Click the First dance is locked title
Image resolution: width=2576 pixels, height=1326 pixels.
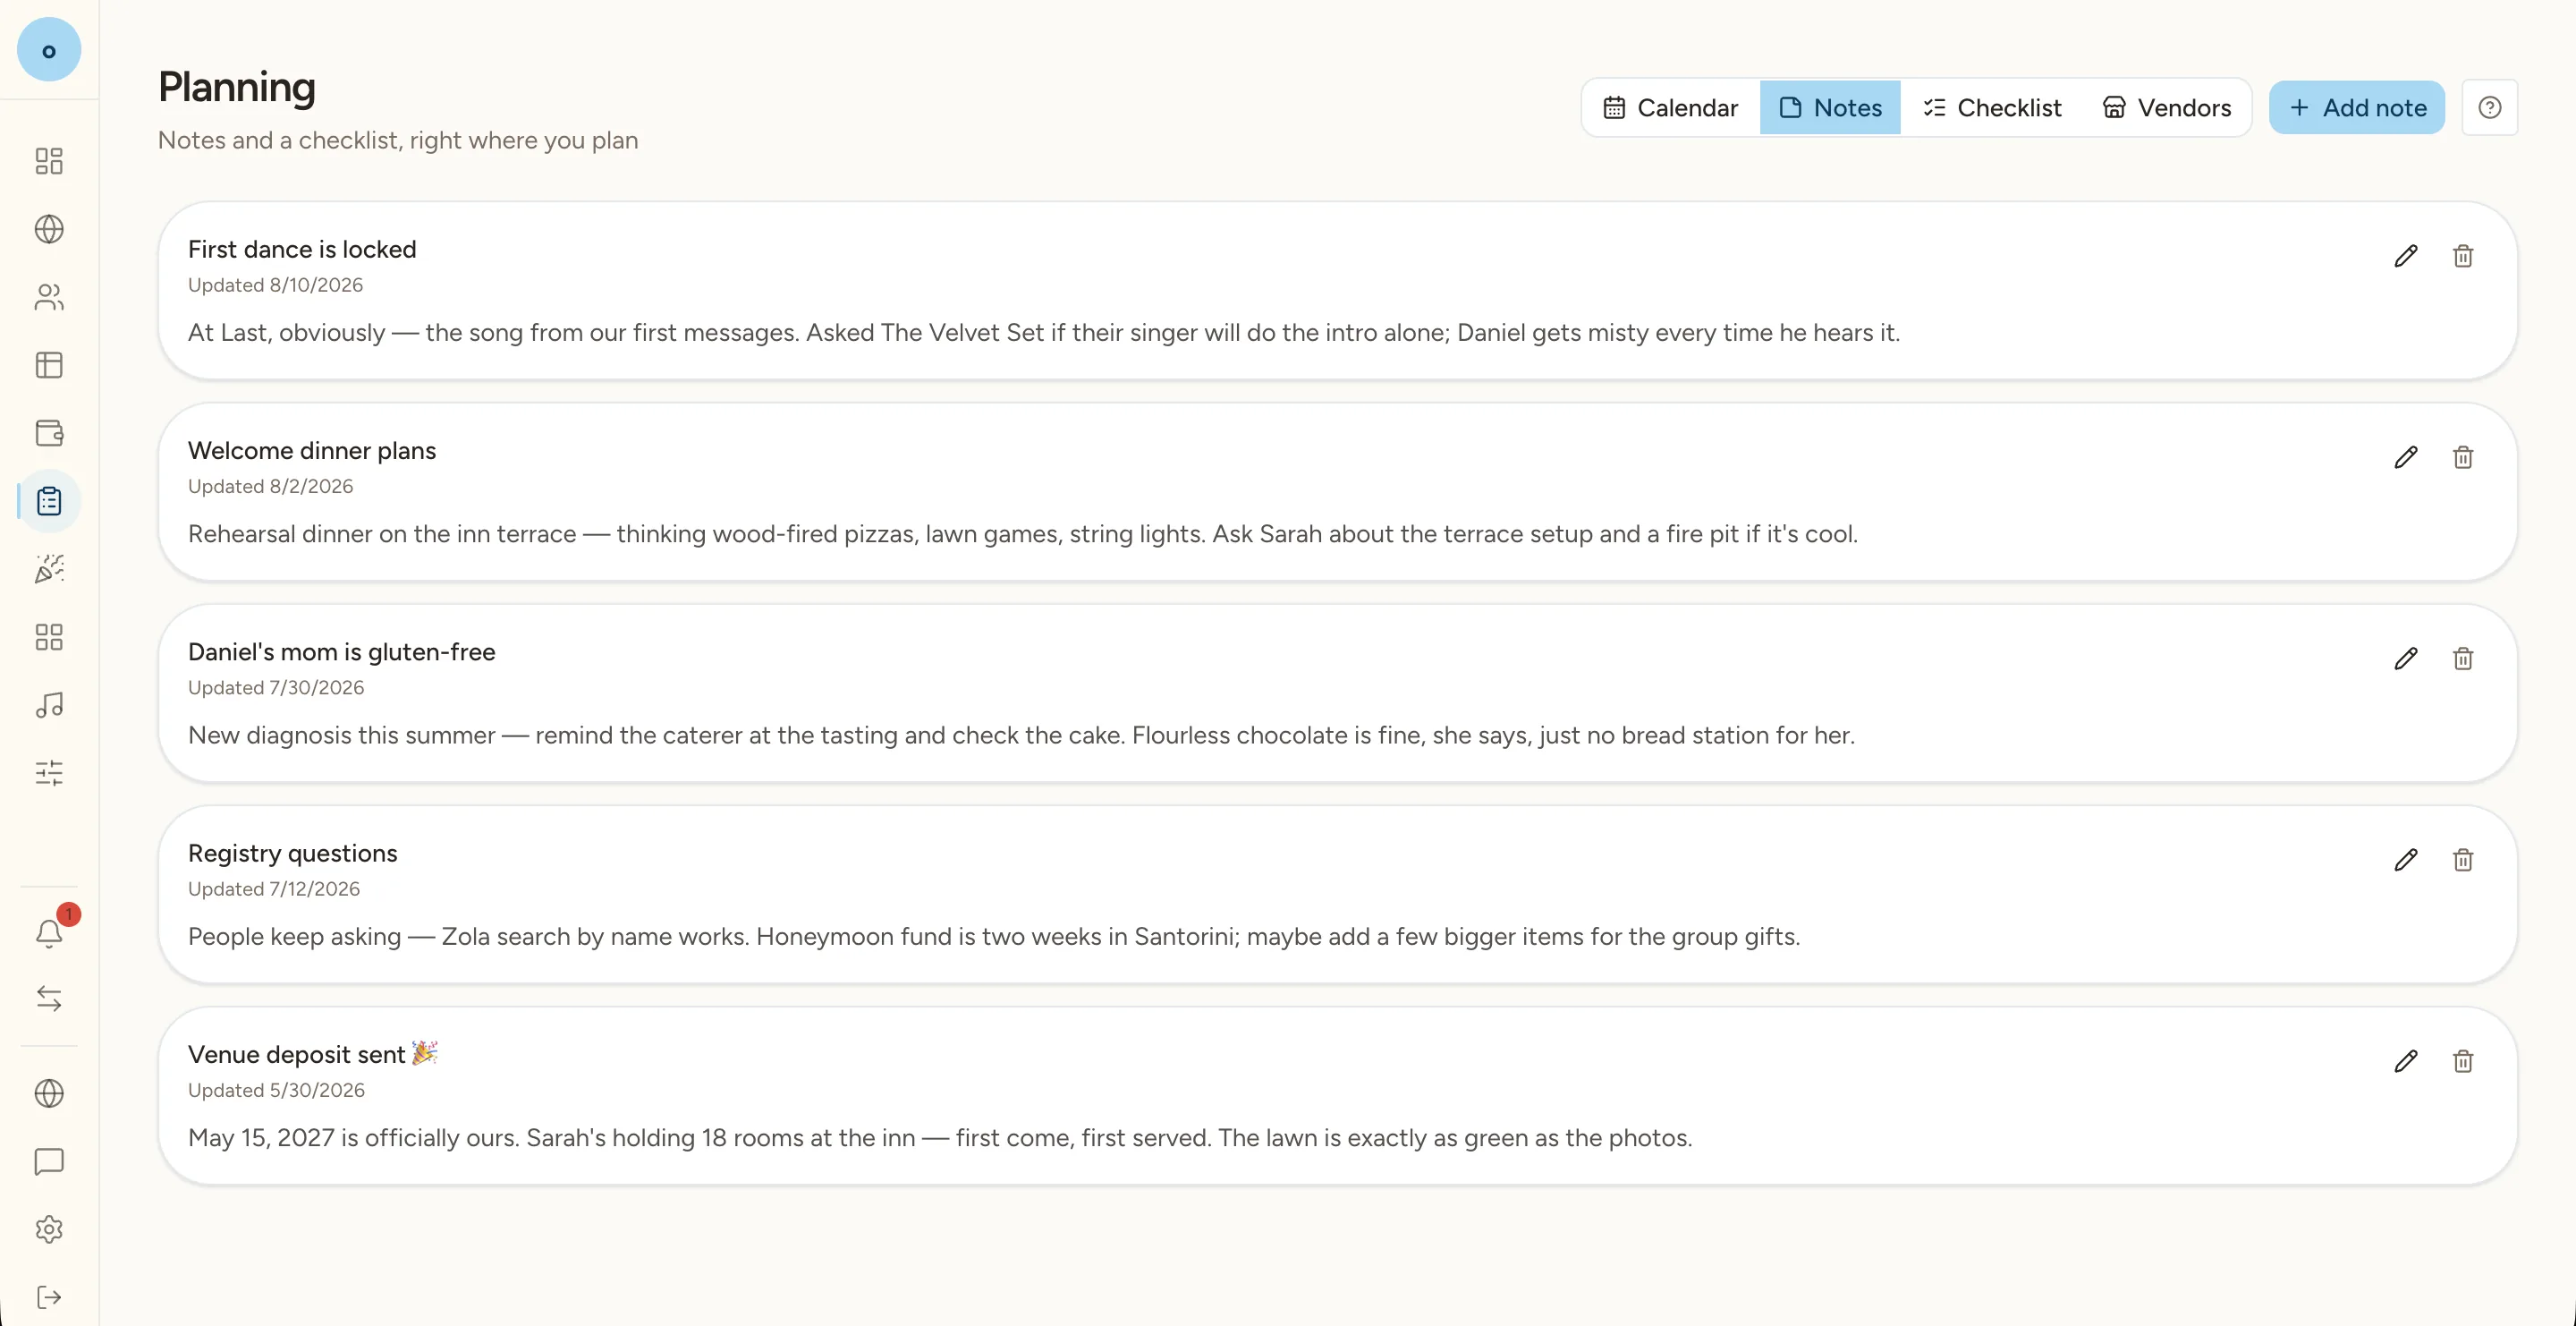tap(302, 249)
